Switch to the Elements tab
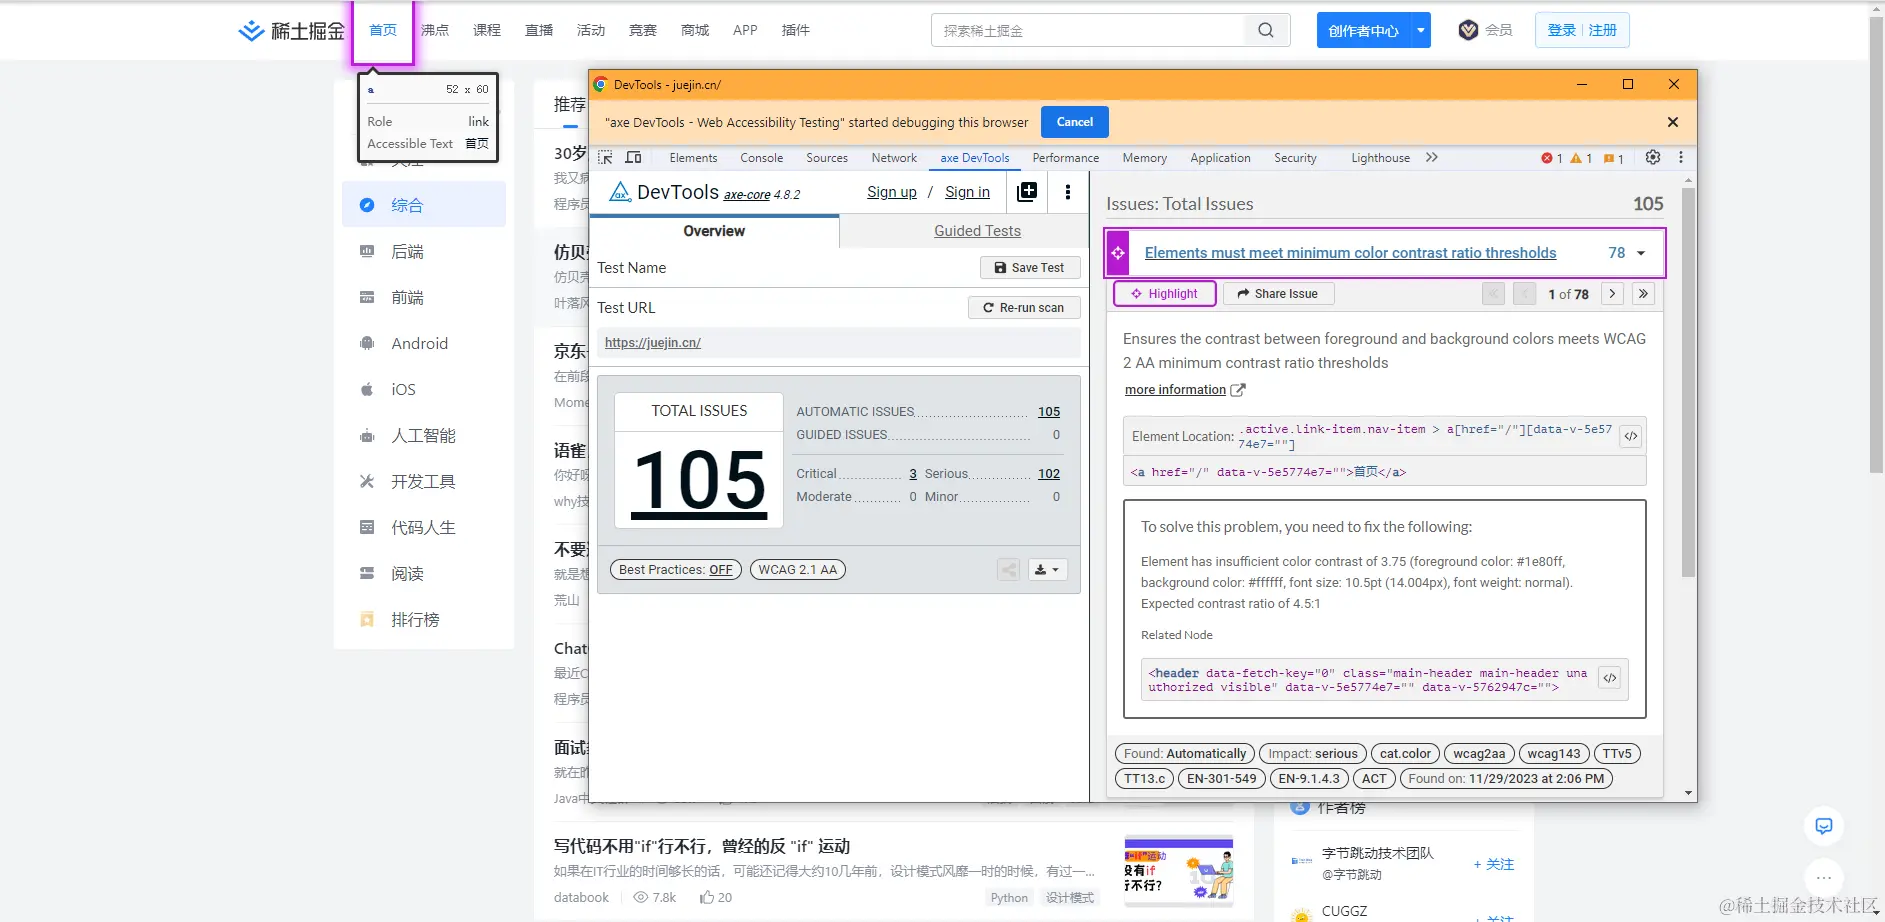Viewport: 1885px width, 922px height. coord(693,158)
